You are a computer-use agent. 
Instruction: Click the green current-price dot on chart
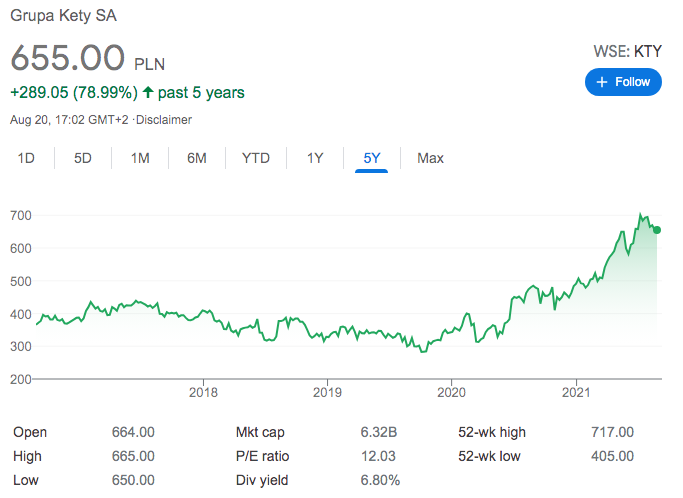657,230
